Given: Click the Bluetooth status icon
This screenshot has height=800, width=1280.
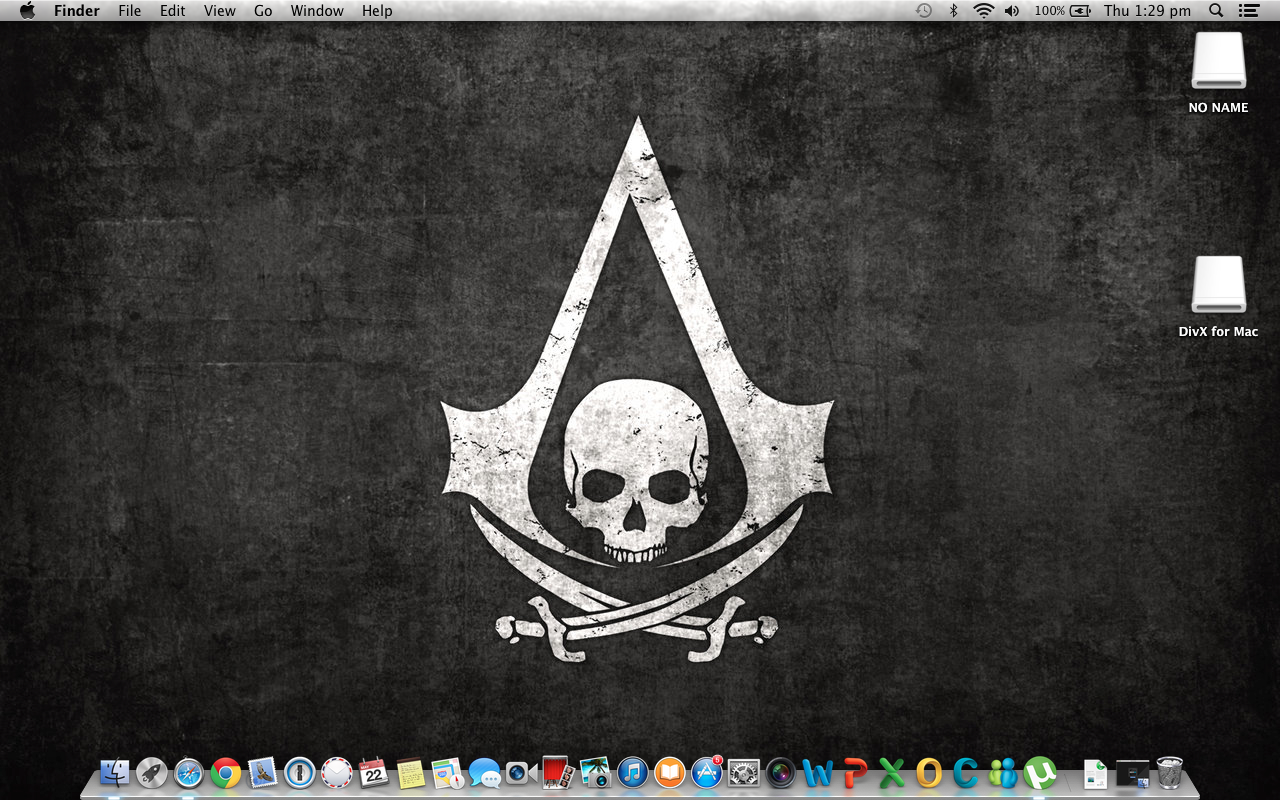Looking at the screenshot, I should [x=954, y=11].
